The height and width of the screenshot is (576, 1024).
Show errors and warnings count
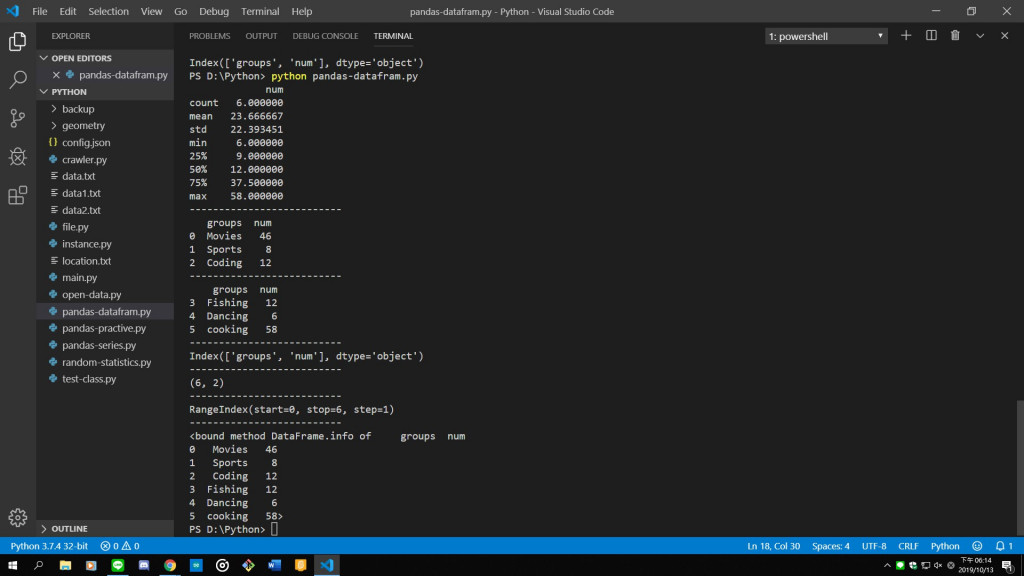click(120, 546)
